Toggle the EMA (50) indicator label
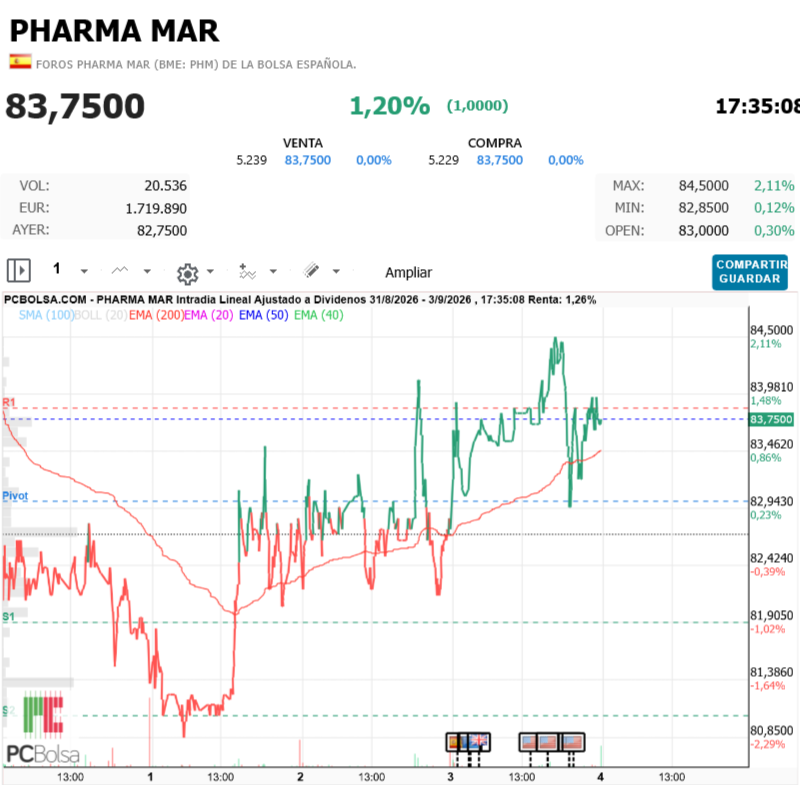The height and width of the screenshot is (785, 800). 263,315
